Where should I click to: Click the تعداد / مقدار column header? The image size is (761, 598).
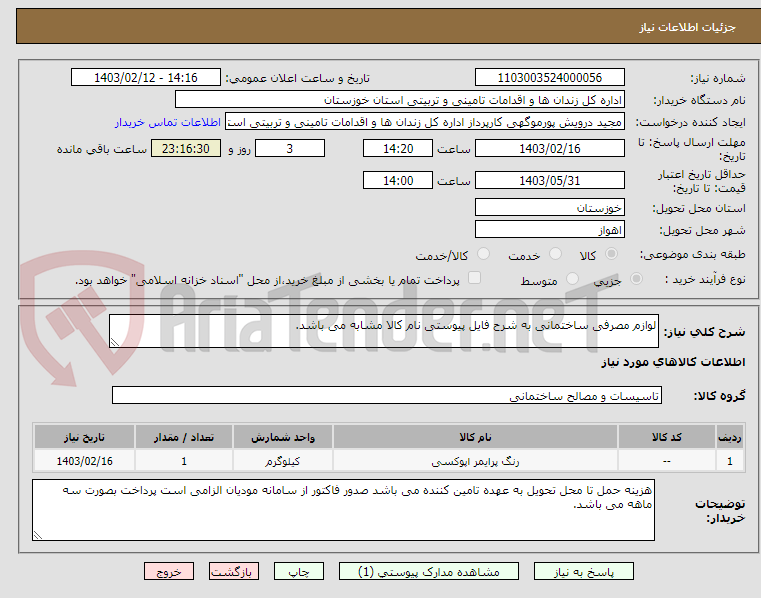click(x=184, y=437)
